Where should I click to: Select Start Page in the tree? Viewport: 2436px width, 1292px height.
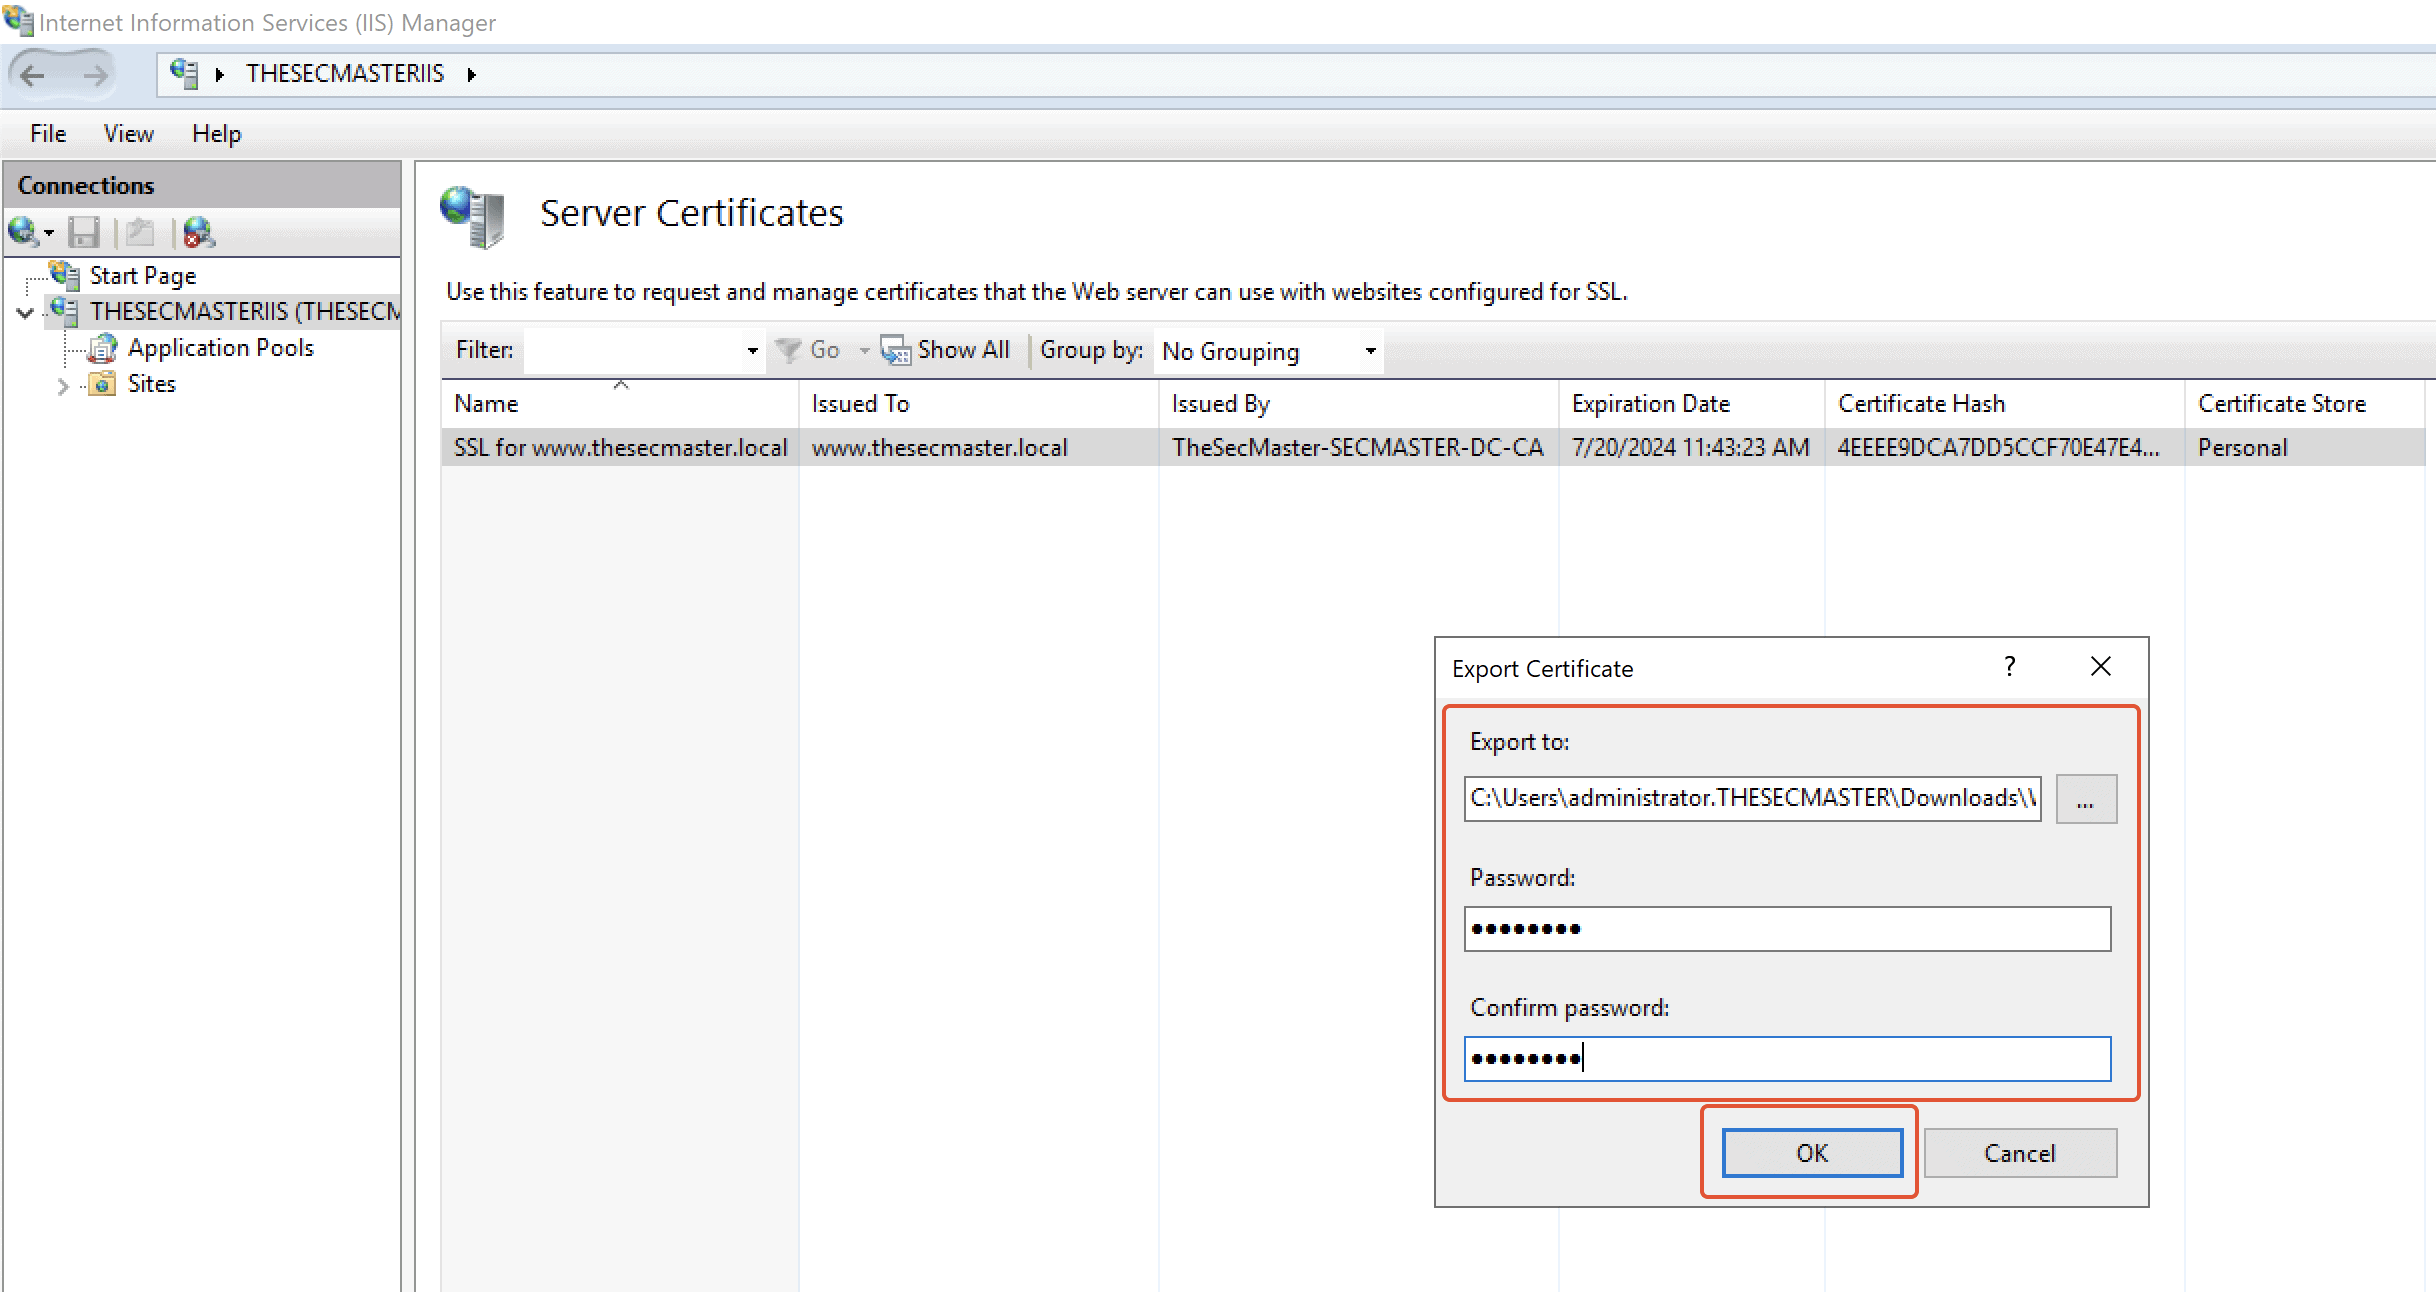click(143, 276)
